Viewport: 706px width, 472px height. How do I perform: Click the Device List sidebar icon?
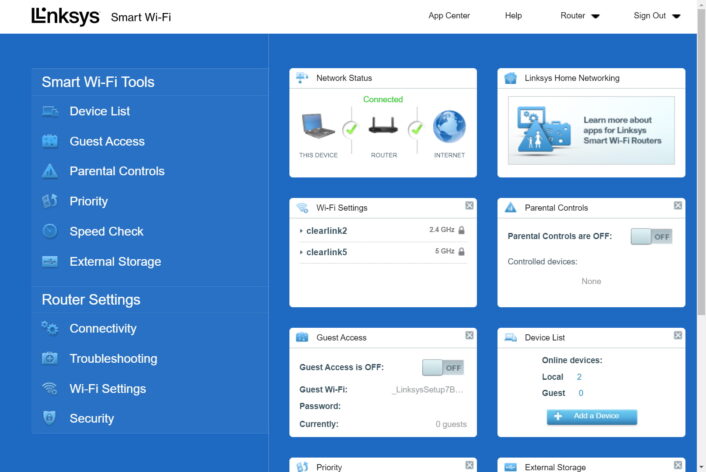point(50,111)
